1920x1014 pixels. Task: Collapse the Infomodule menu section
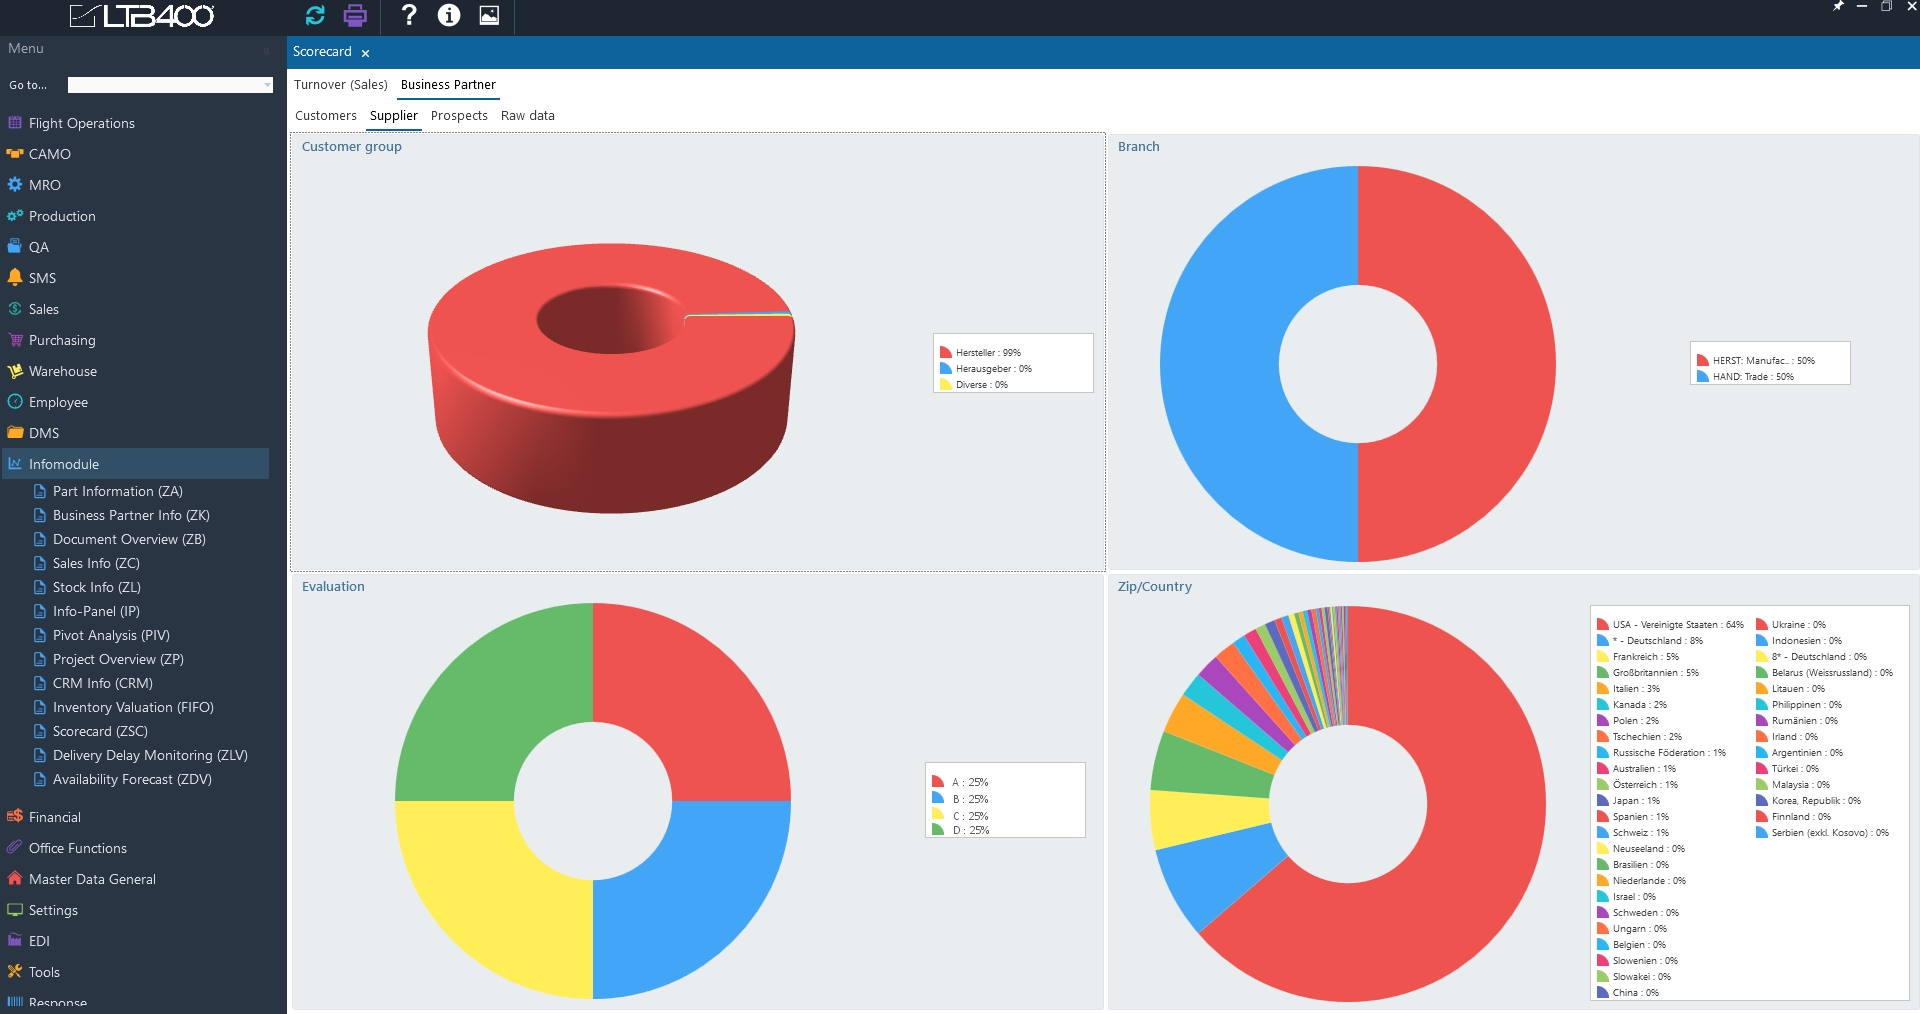64,464
